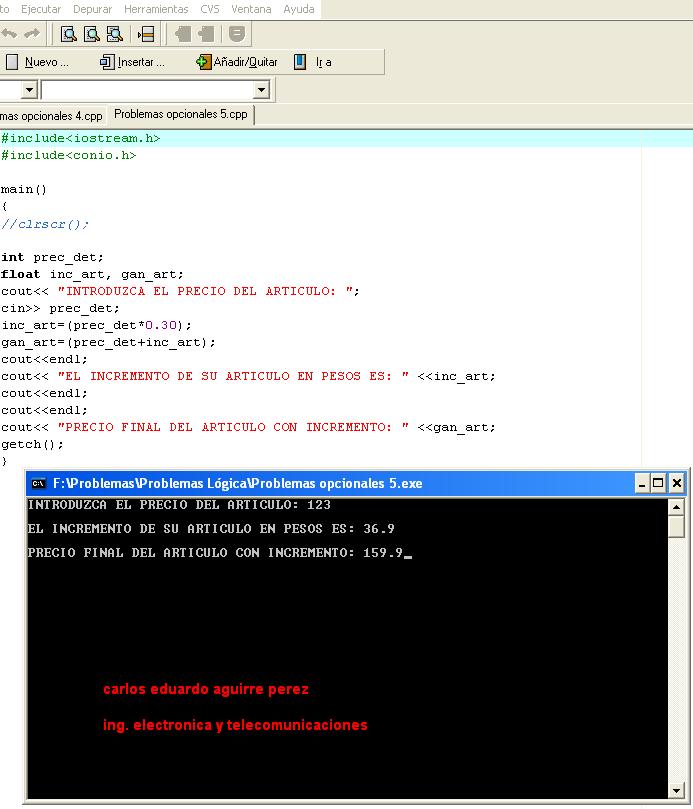Click the "INTRODUZCA EL PRECIO" cout line in code
This screenshot has height=809, width=693.
(180, 291)
